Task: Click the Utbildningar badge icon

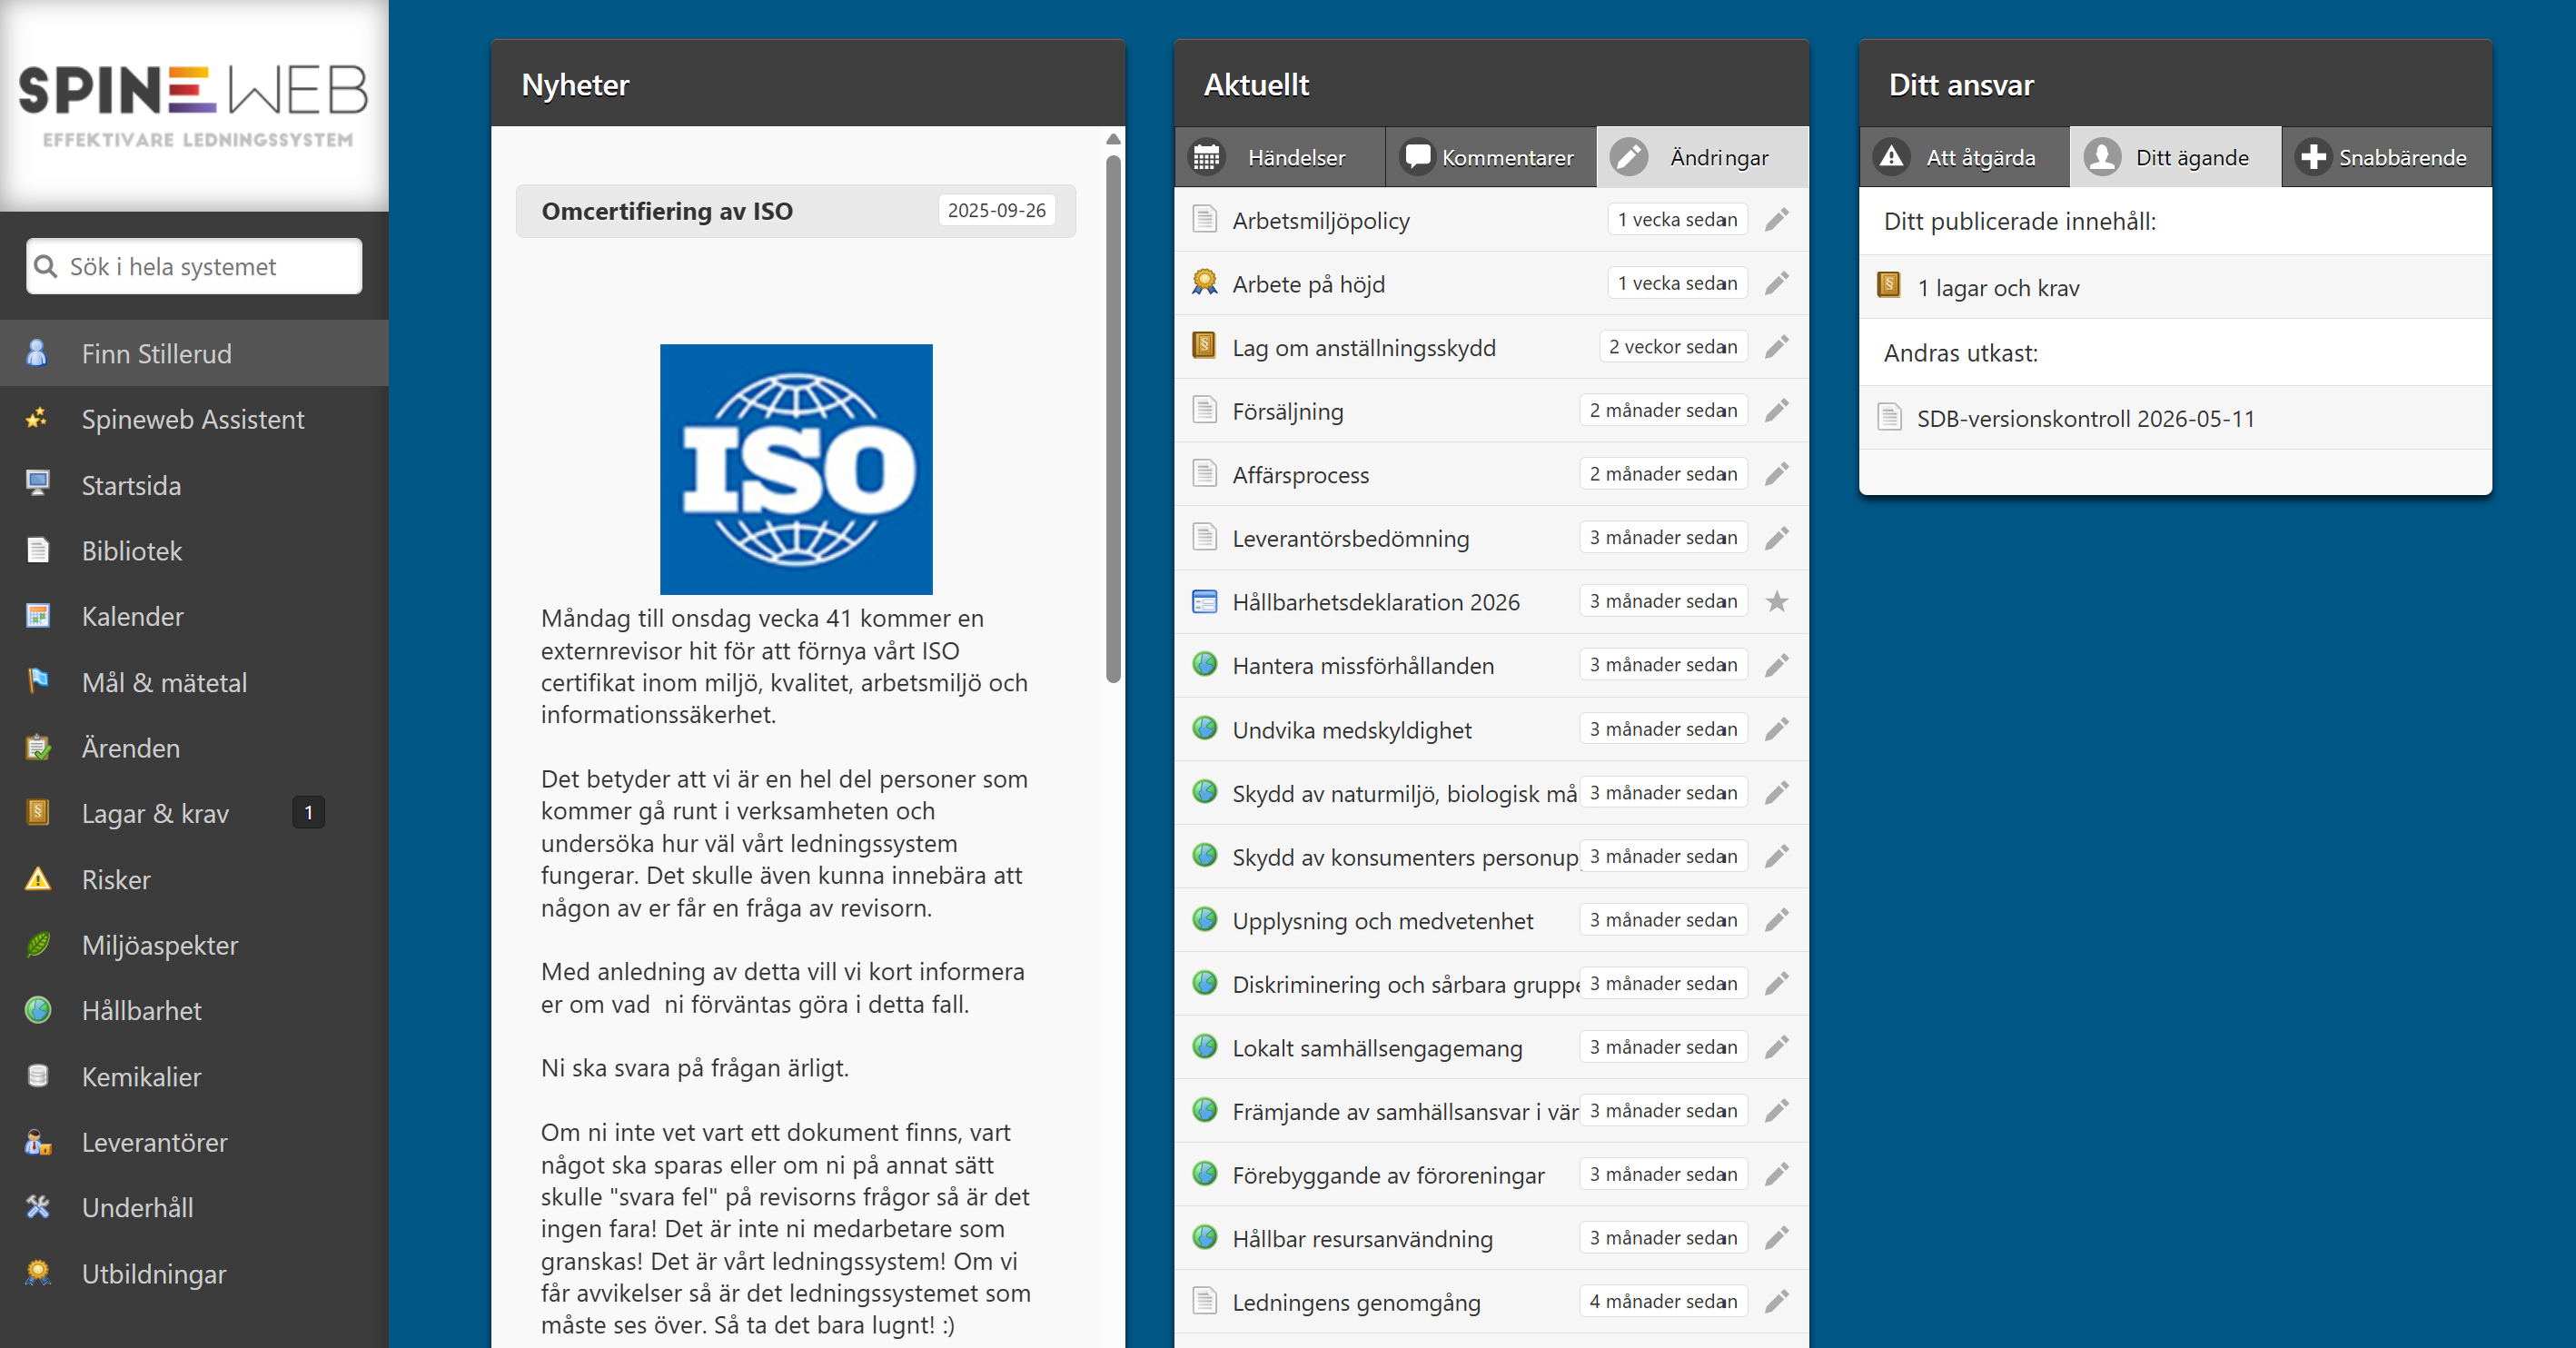Action: coord(37,1273)
